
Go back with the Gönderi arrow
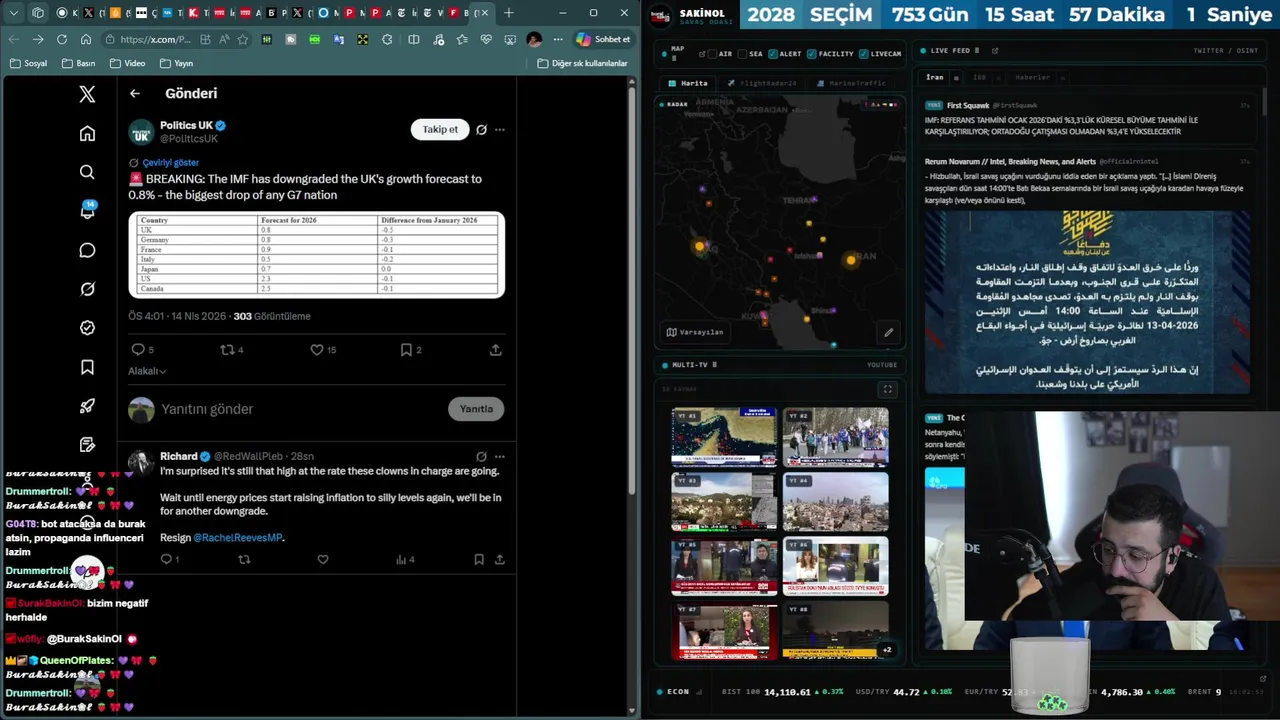(135, 93)
